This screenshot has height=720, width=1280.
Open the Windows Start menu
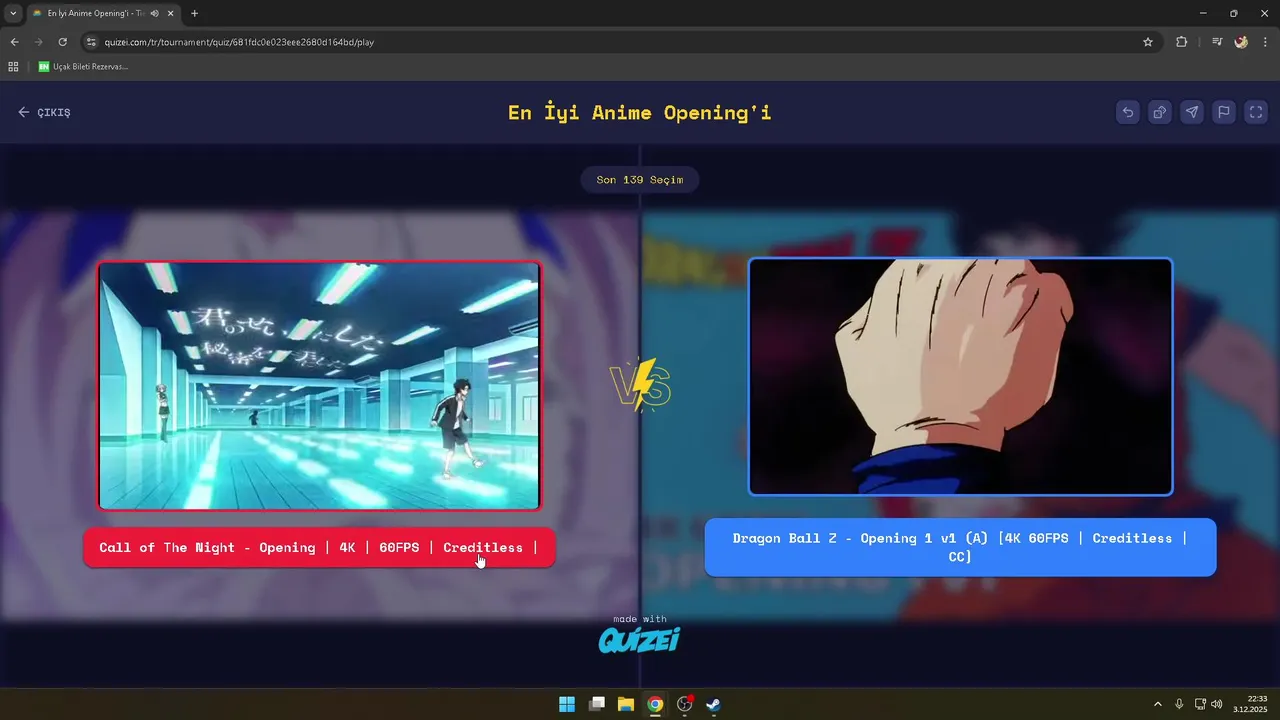click(567, 704)
